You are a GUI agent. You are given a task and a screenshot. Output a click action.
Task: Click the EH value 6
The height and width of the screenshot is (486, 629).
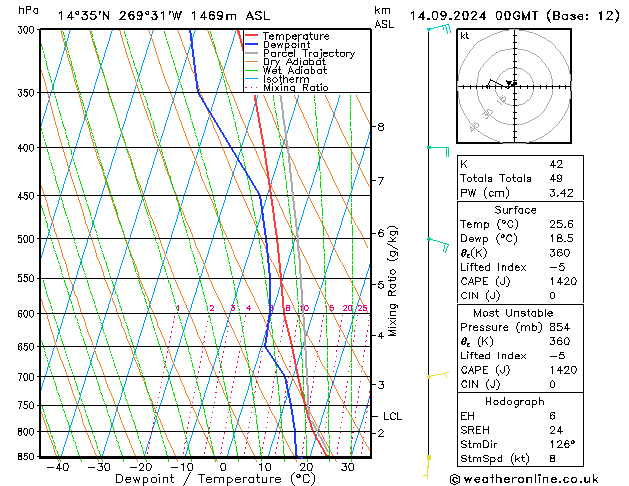(x=553, y=416)
